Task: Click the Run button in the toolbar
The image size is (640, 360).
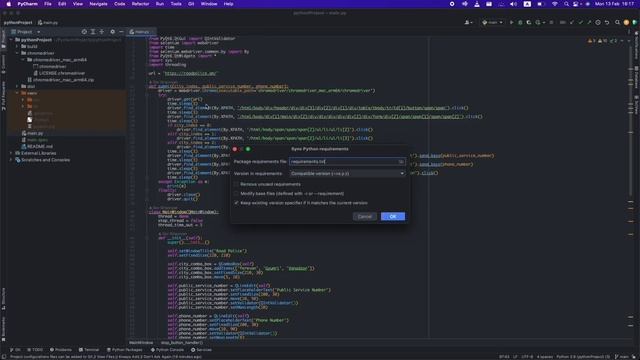Action: pos(511,22)
